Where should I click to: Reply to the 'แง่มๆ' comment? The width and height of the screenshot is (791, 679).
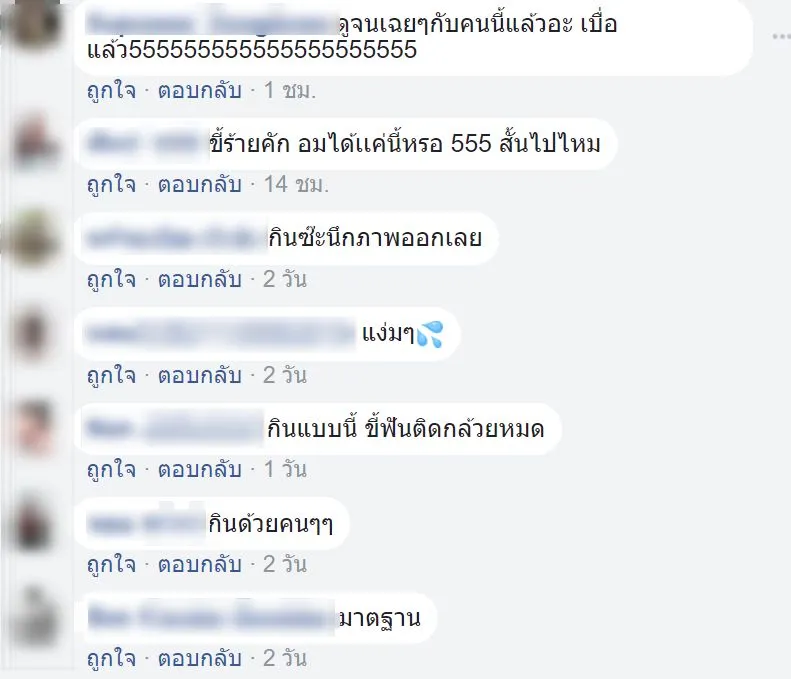(200, 375)
